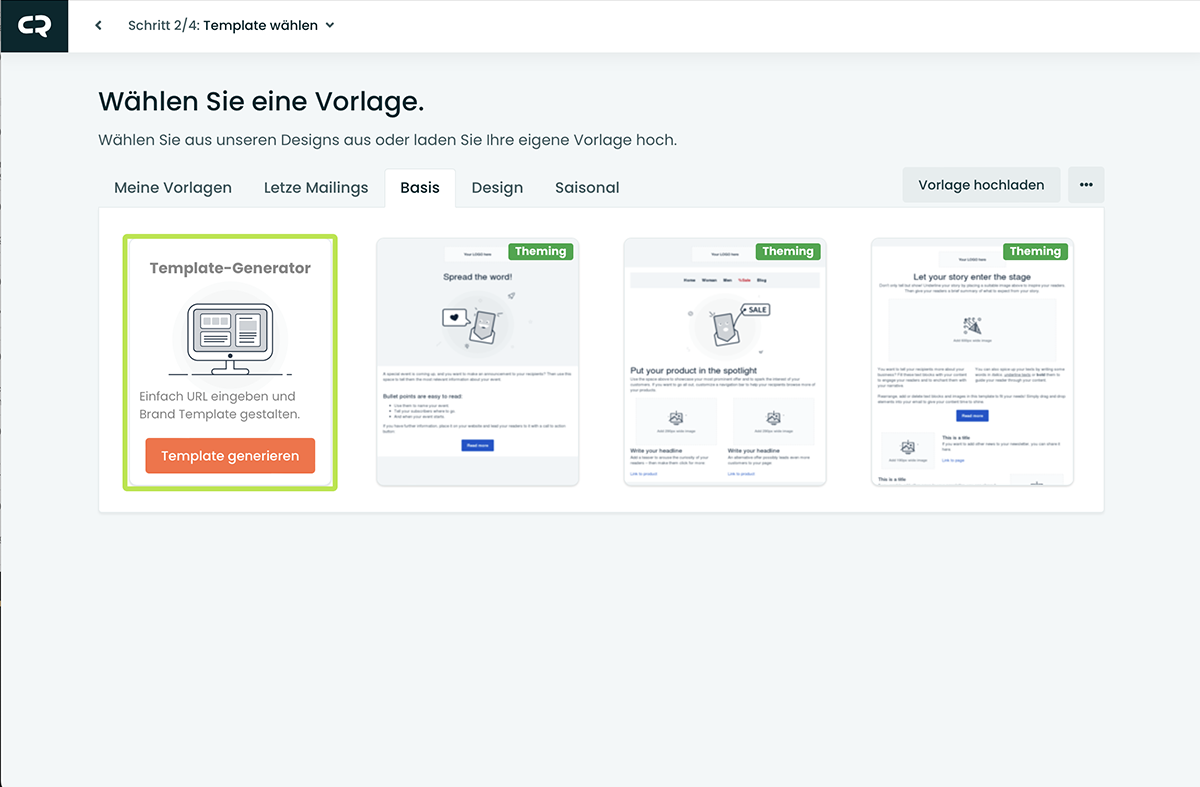1200x787 pixels.
Task: Open the three-dot more options menu
Action: coord(1086,185)
